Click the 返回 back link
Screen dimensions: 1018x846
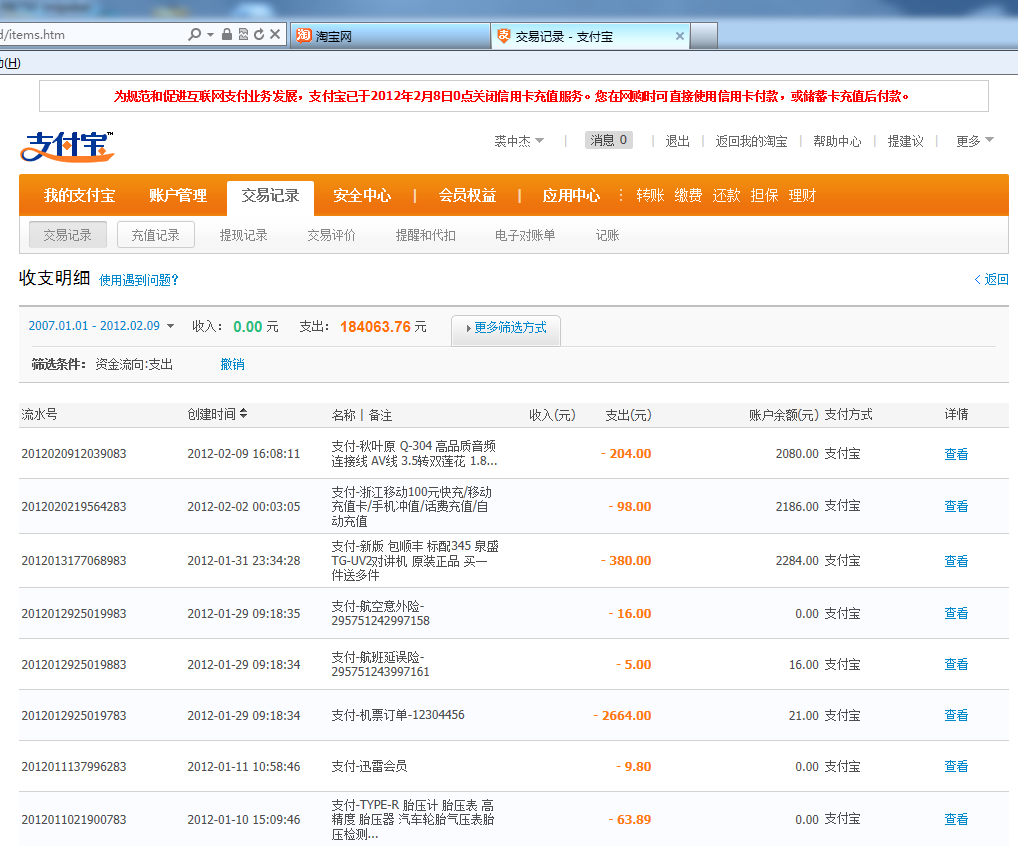click(991, 279)
